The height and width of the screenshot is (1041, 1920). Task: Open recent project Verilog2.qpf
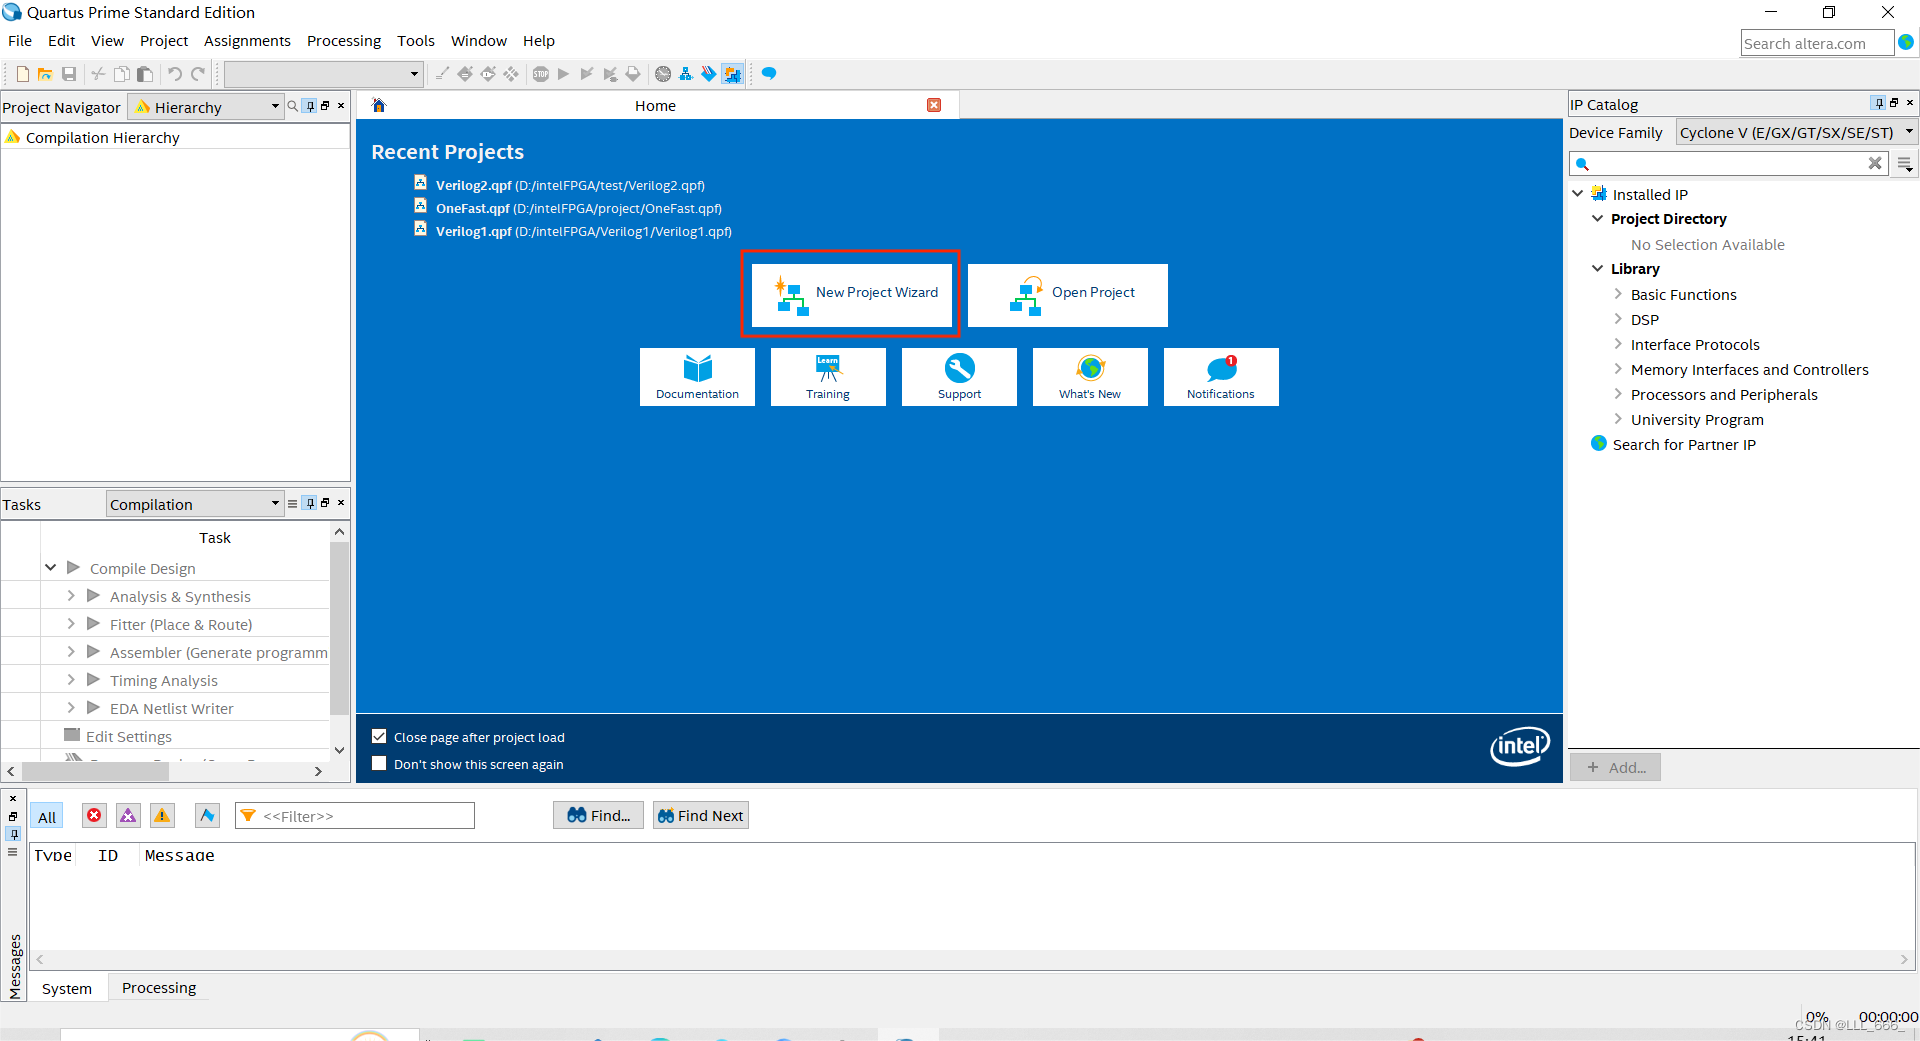tap(571, 185)
